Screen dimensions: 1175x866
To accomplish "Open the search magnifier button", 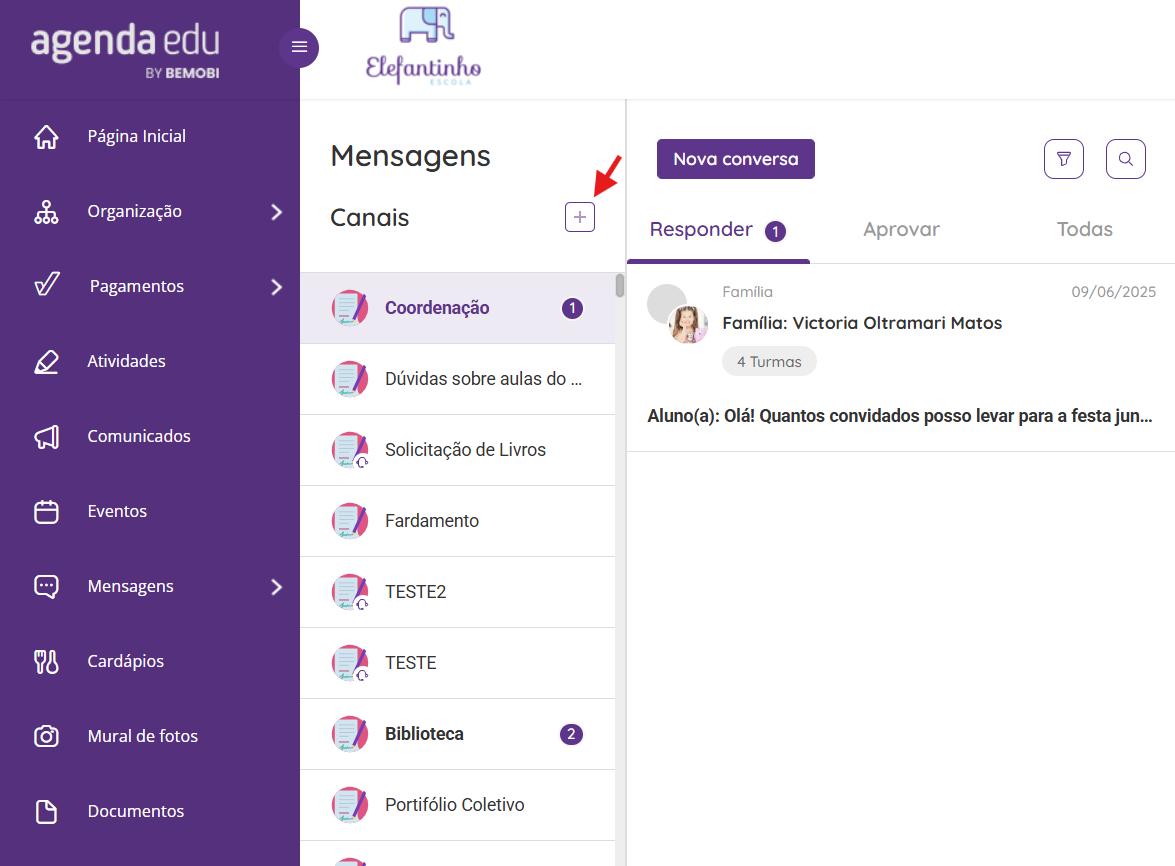I will pos(1126,159).
